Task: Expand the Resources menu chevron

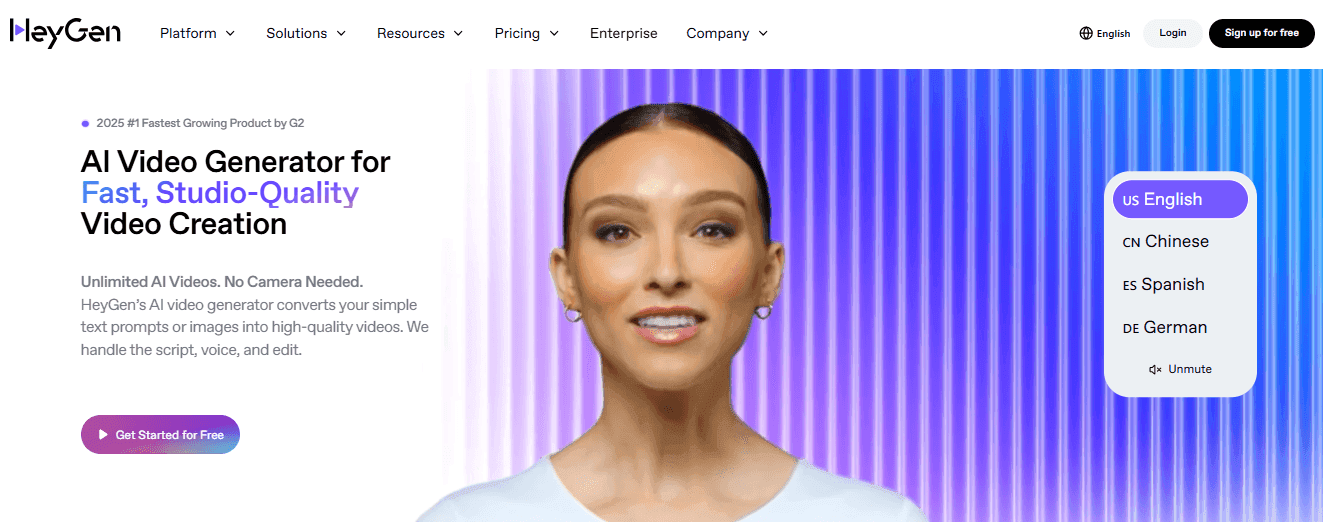Action: [x=458, y=33]
